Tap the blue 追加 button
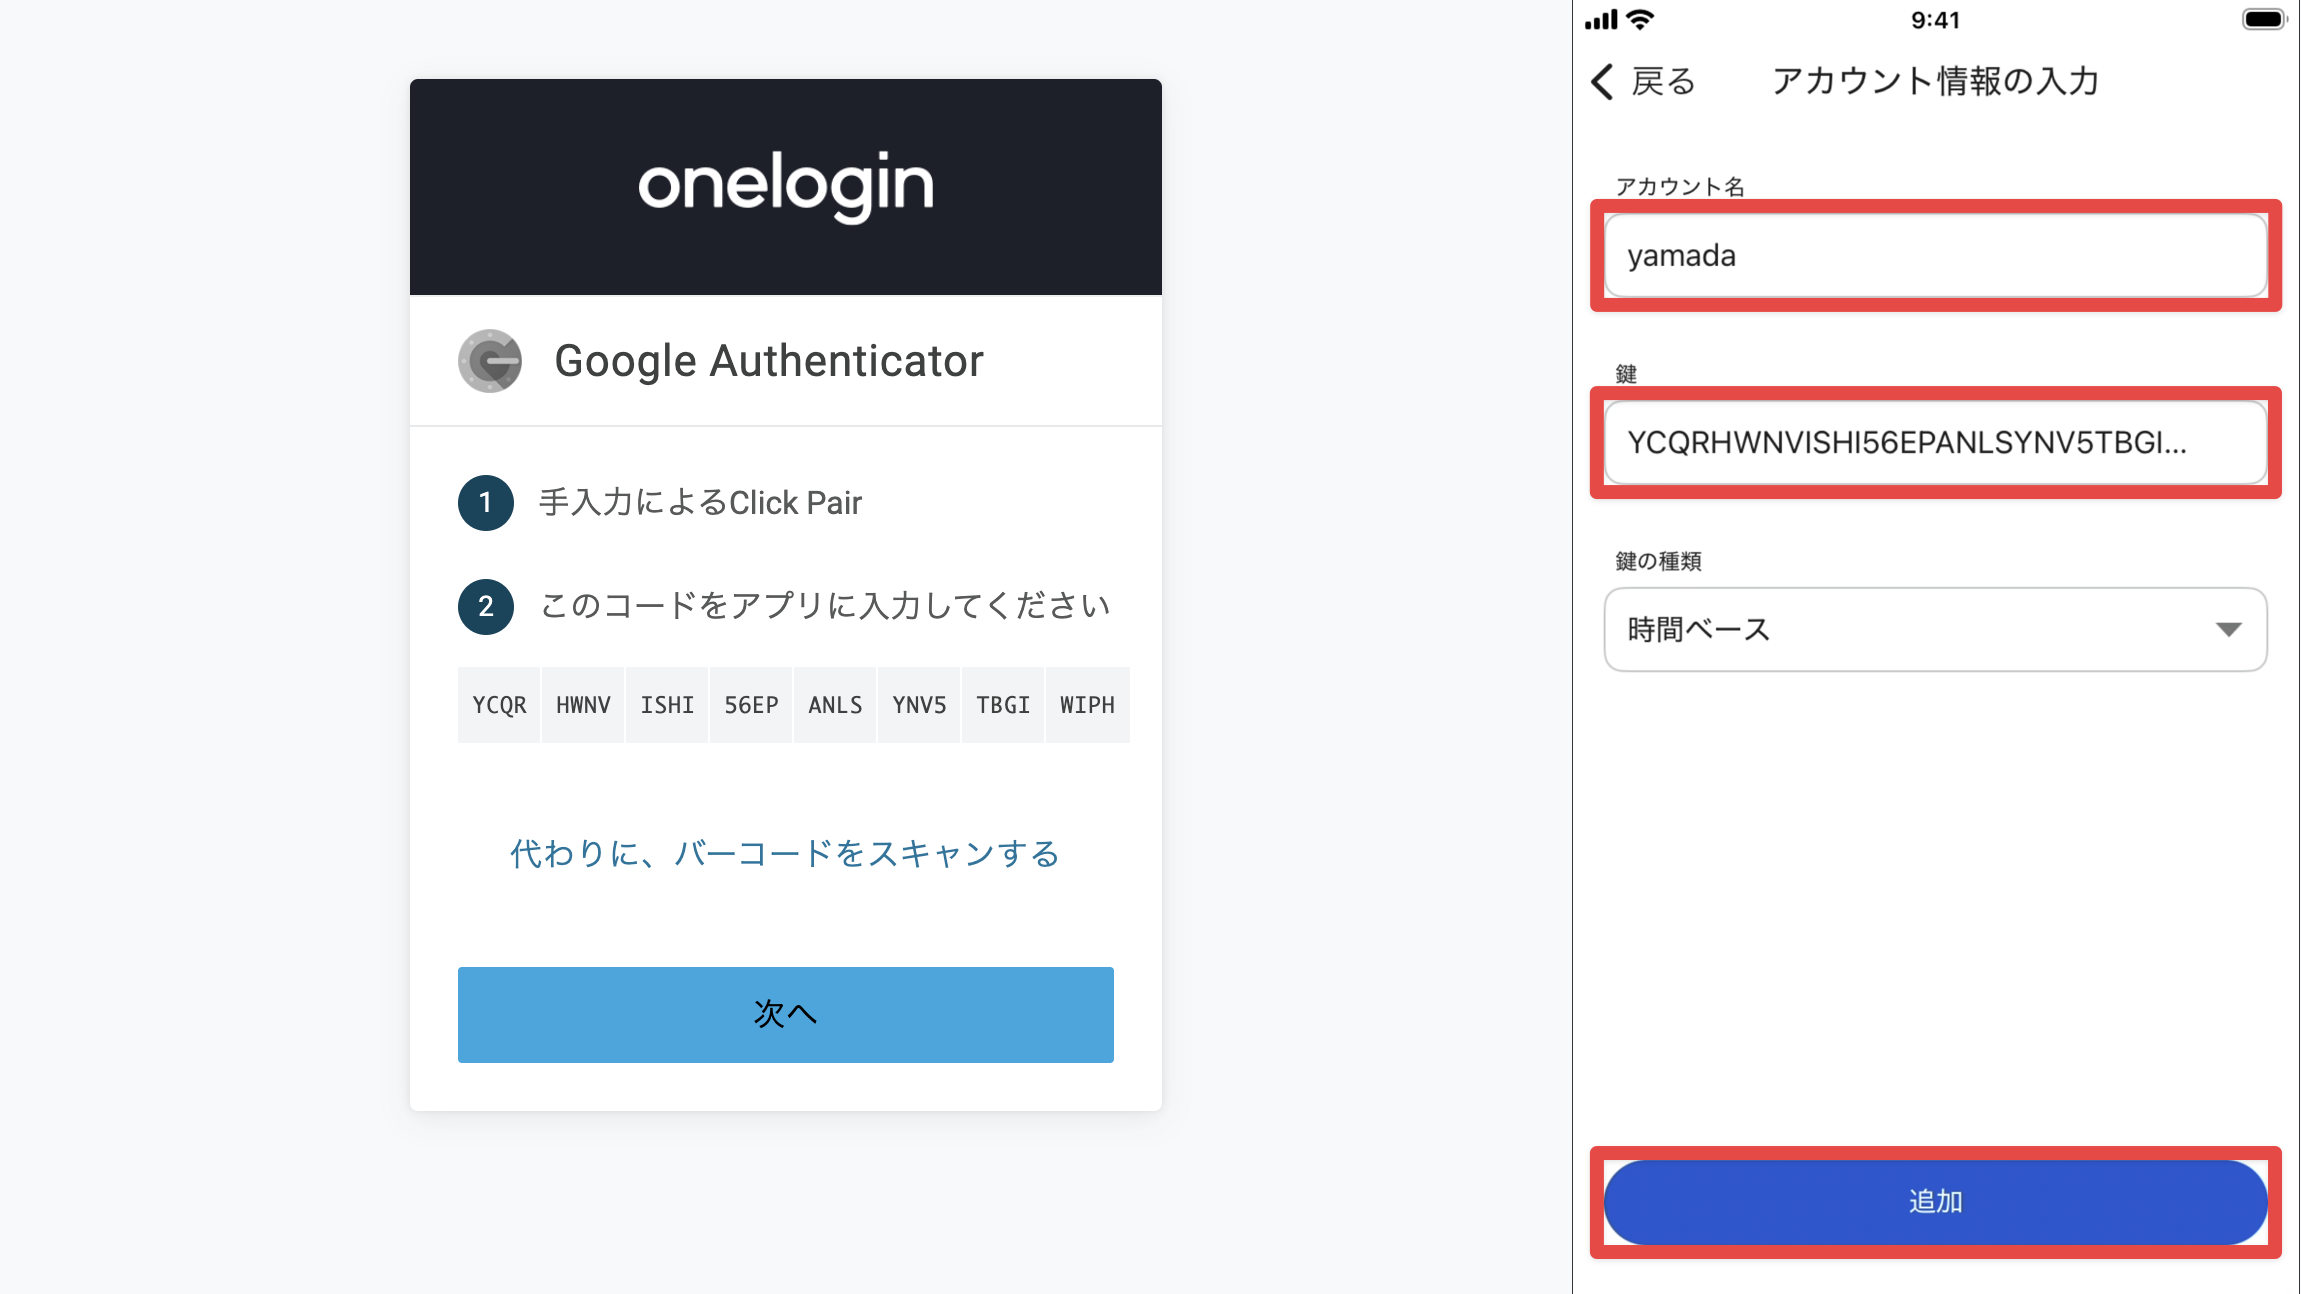The image size is (2301, 1294). click(1935, 1202)
